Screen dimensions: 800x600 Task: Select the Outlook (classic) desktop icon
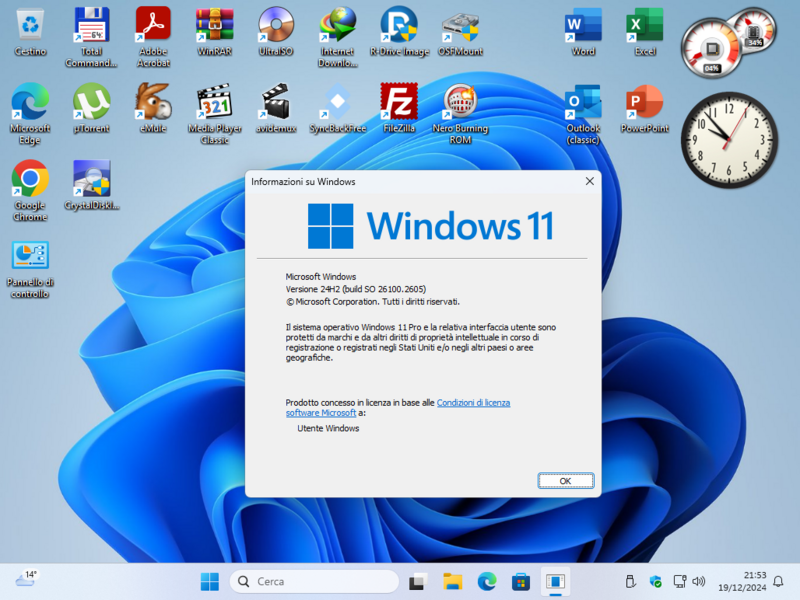pos(583,114)
